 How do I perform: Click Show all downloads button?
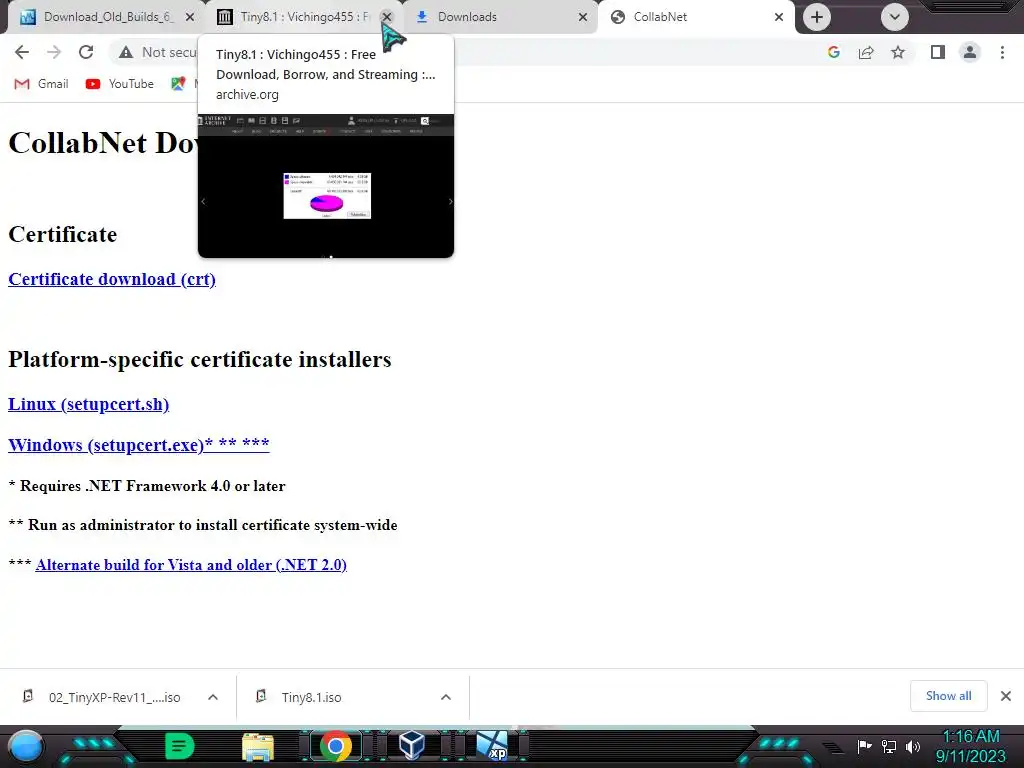(948, 696)
